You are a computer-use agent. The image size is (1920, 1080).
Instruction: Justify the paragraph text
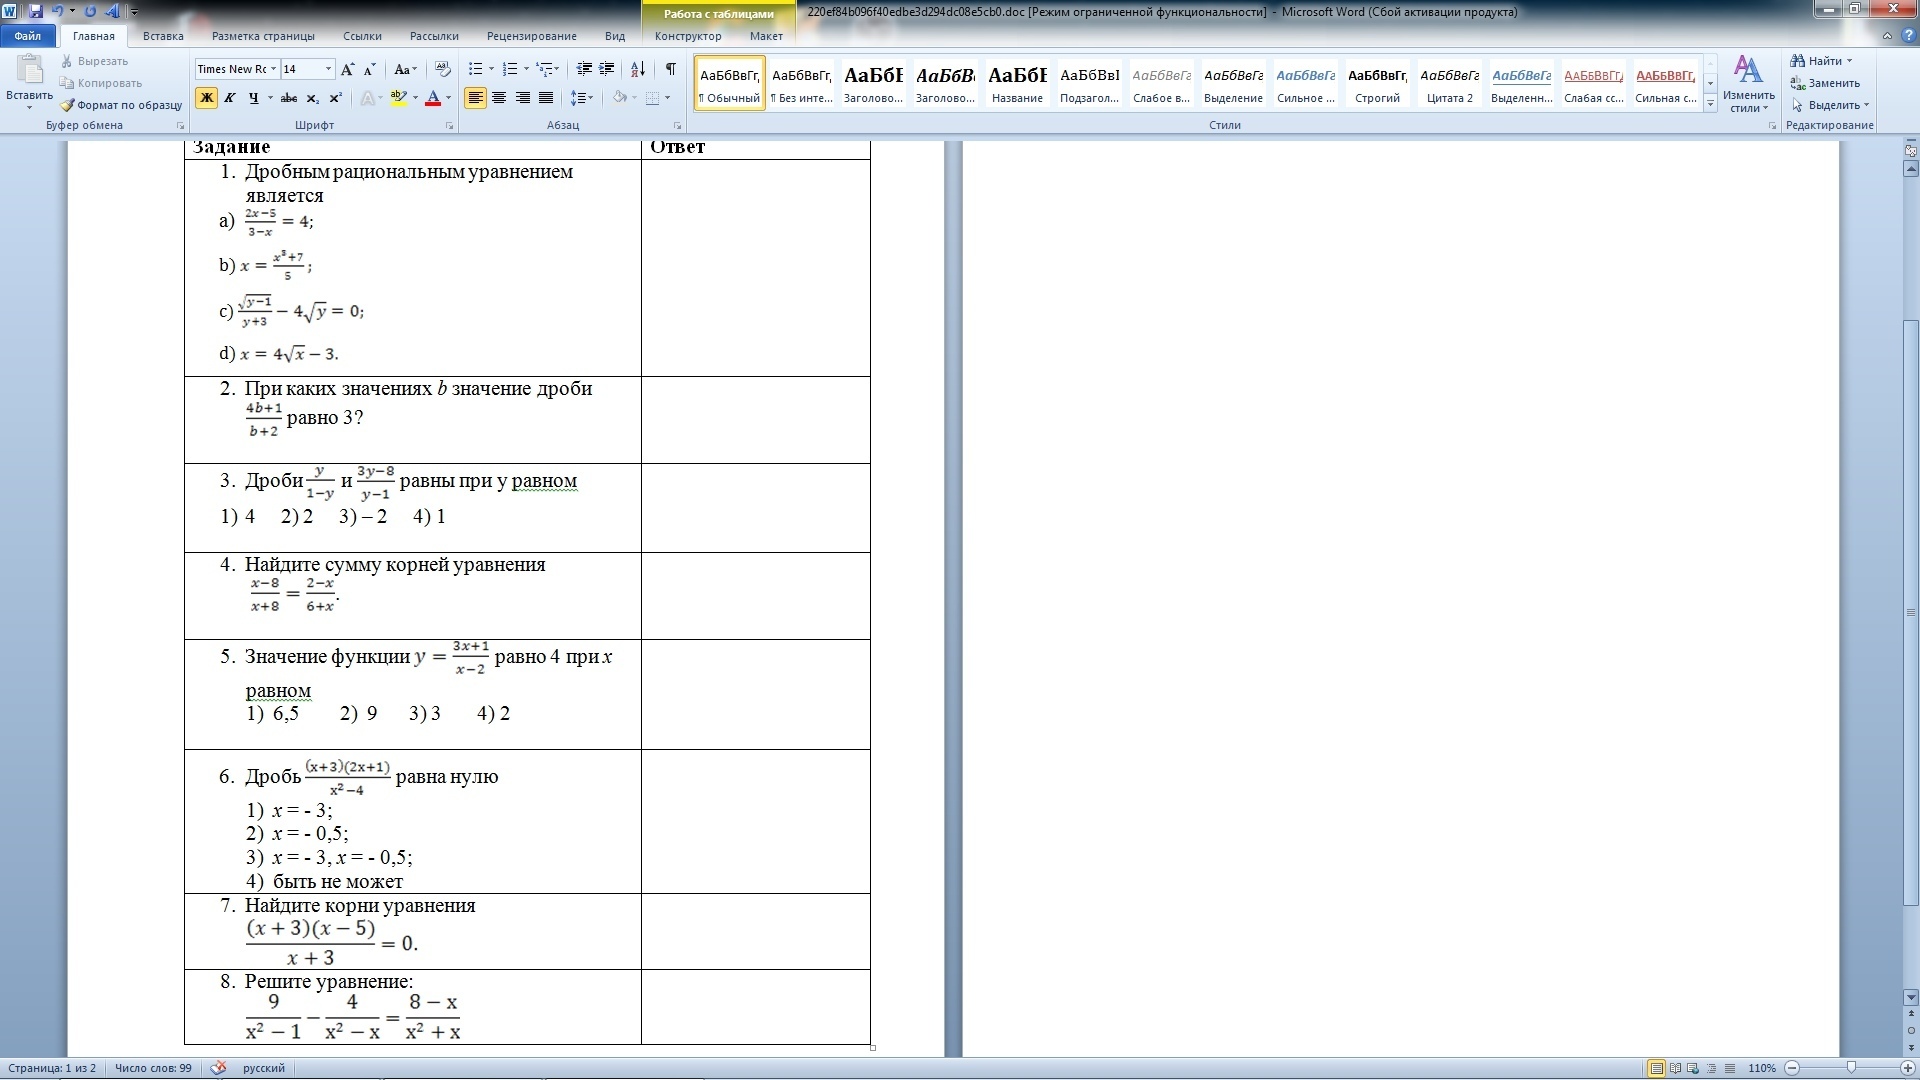(x=546, y=98)
